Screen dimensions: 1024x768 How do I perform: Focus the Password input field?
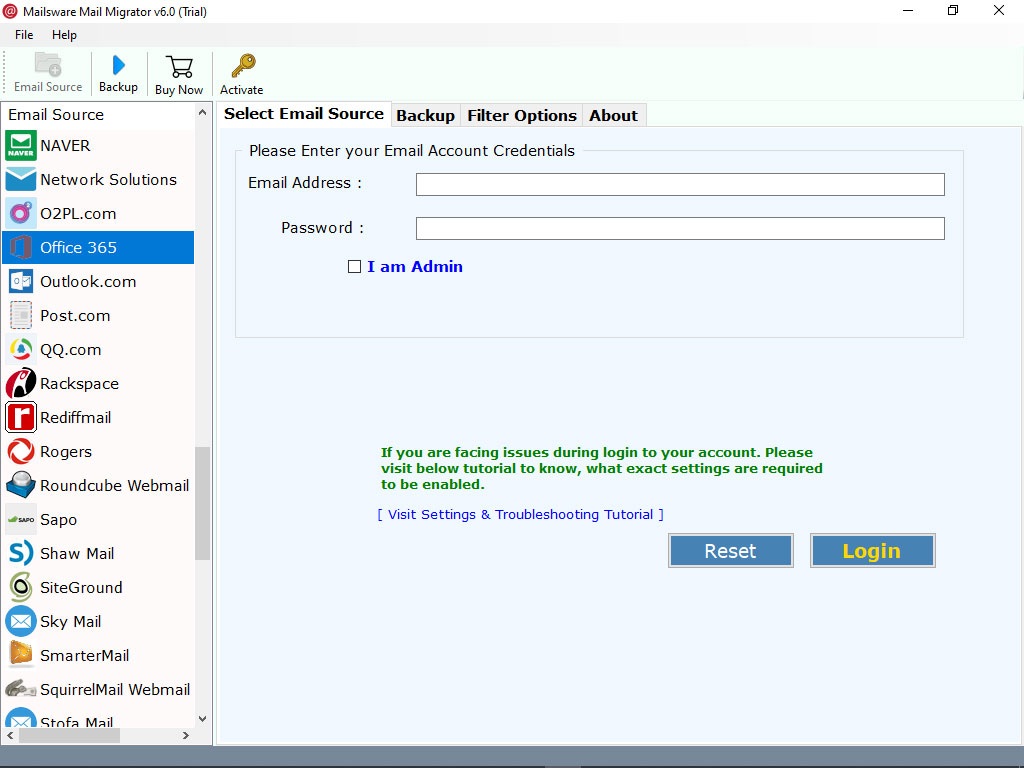680,229
